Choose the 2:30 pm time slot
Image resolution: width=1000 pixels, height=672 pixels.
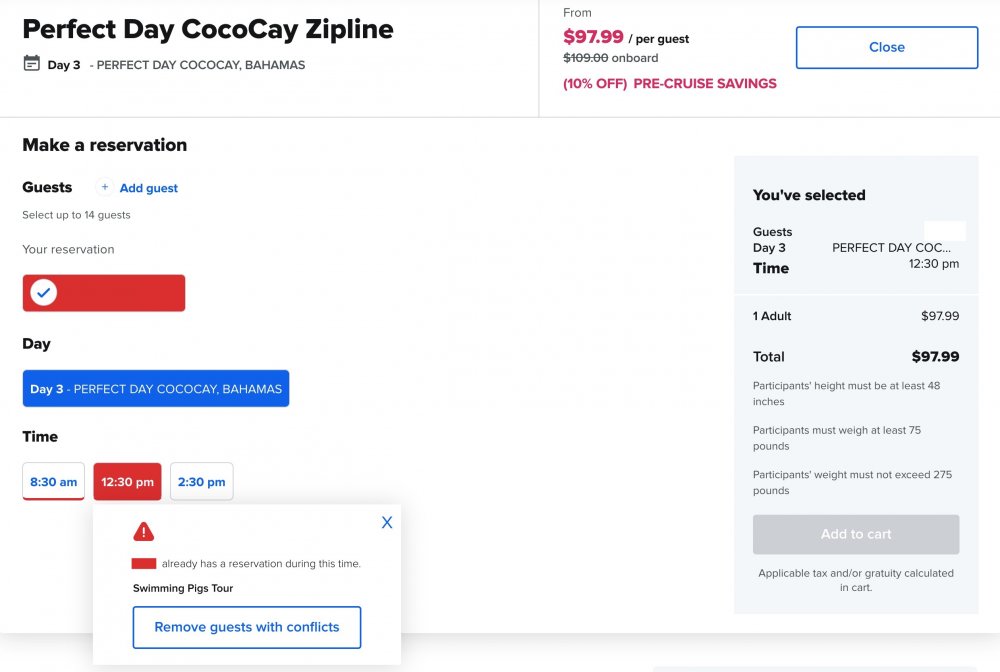[x=202, y=481]
